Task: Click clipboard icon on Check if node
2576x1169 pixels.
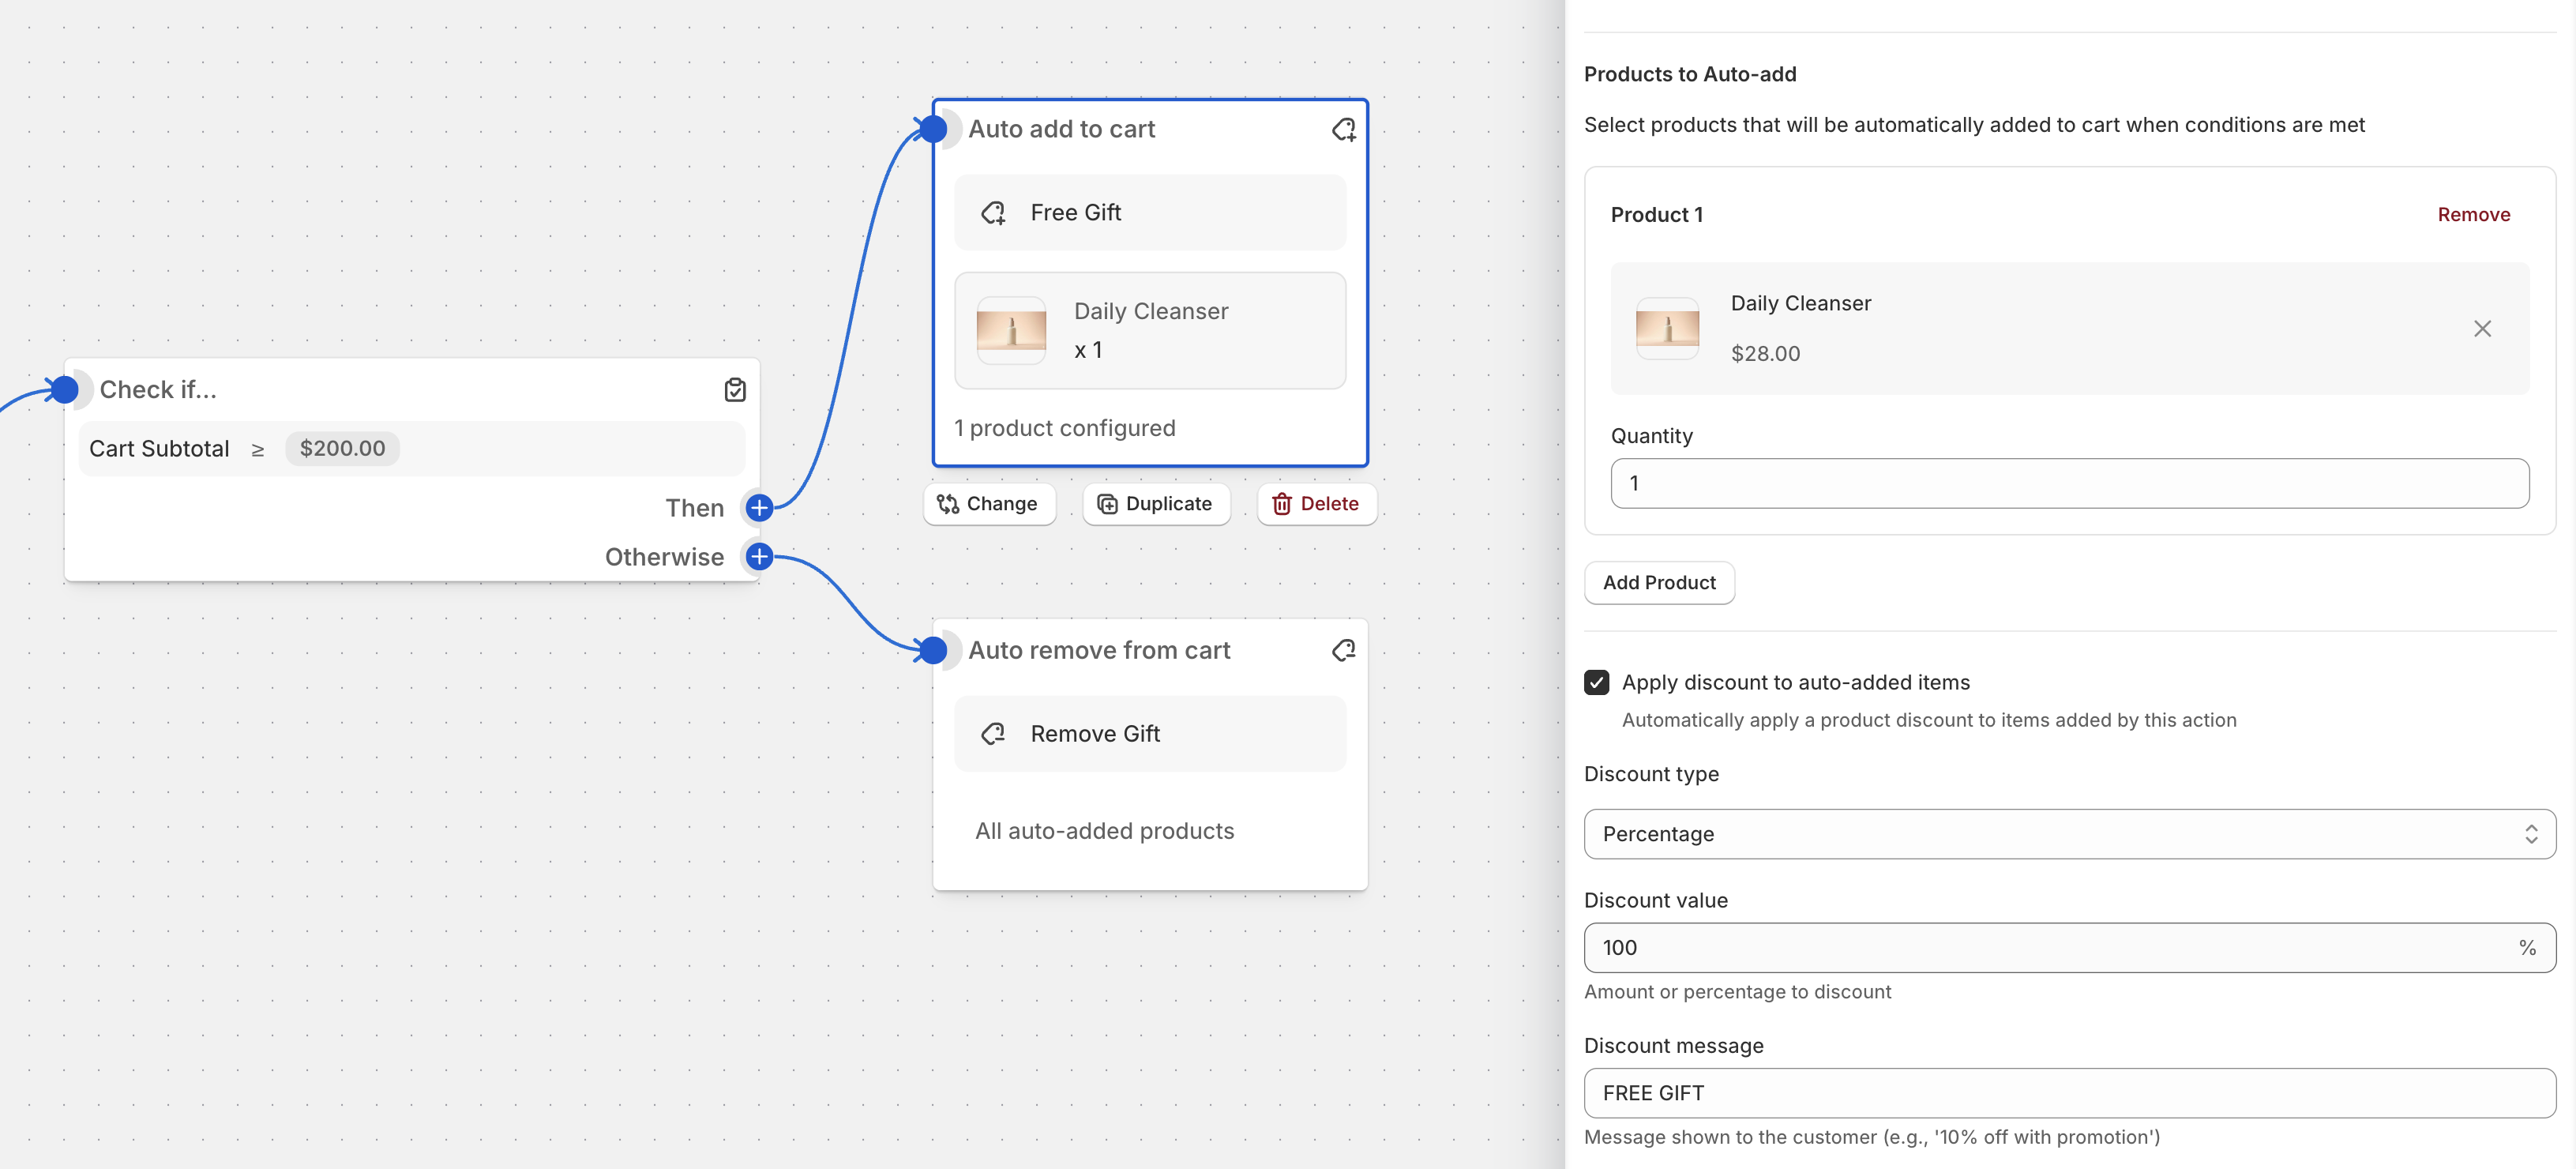Action: (735, 390)
